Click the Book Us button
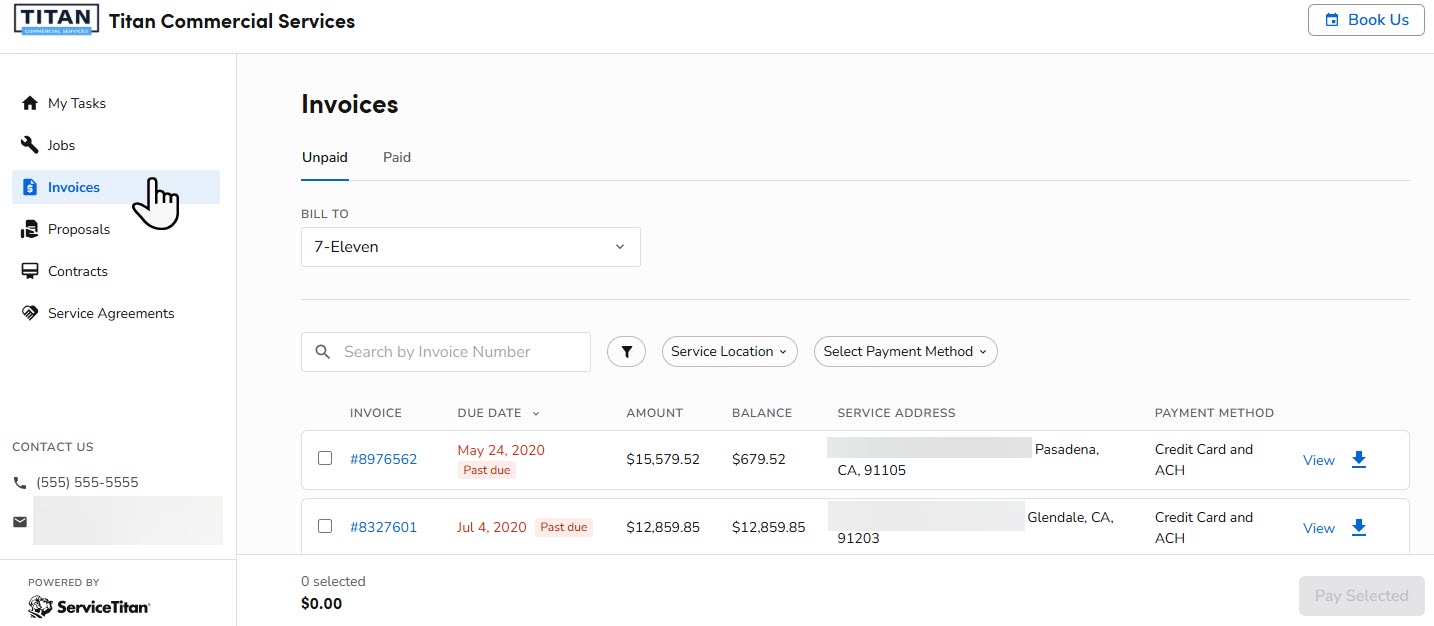This screenshot has height=626, width=1434. click(x=1366, y=19)
